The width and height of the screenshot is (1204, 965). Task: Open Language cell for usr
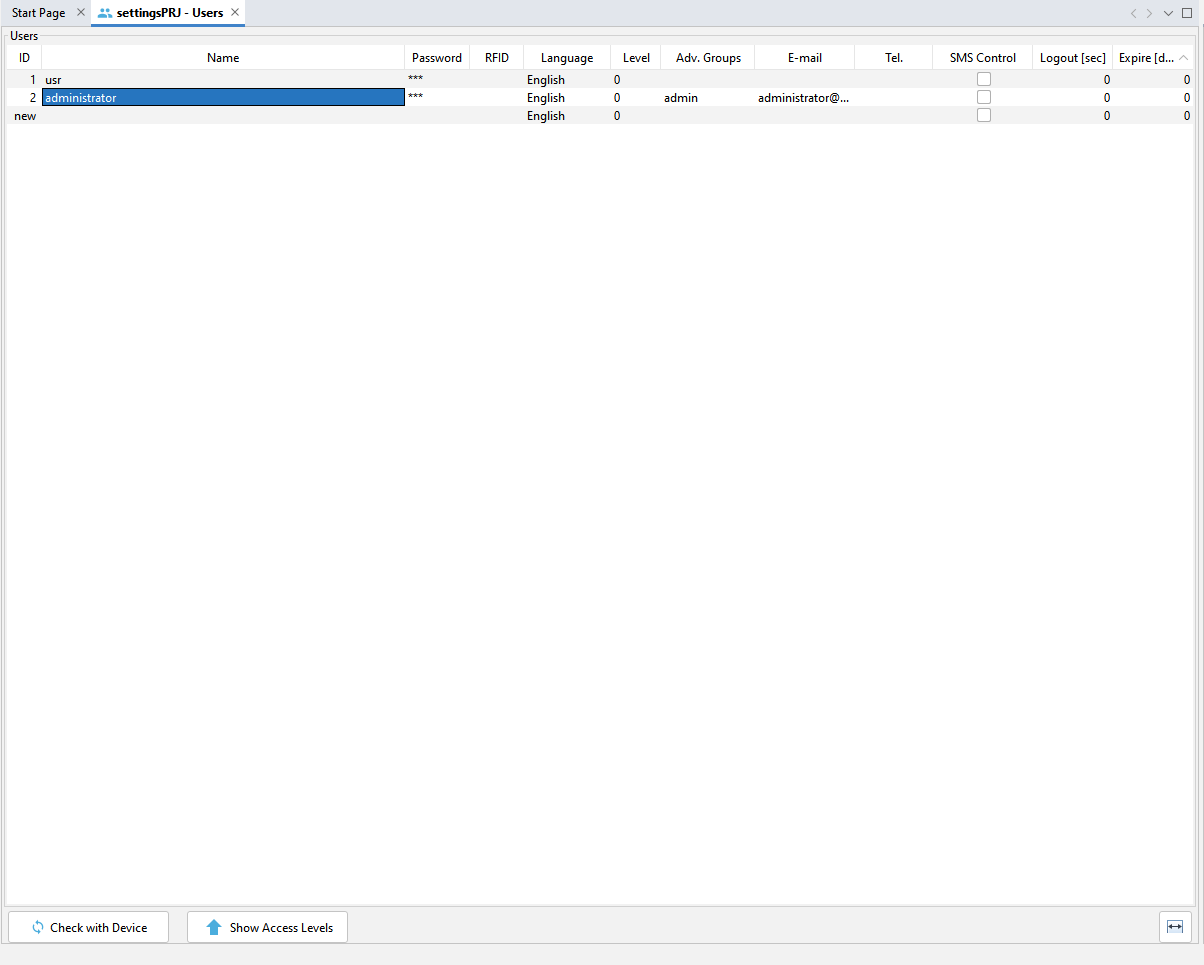coord(567,79)
